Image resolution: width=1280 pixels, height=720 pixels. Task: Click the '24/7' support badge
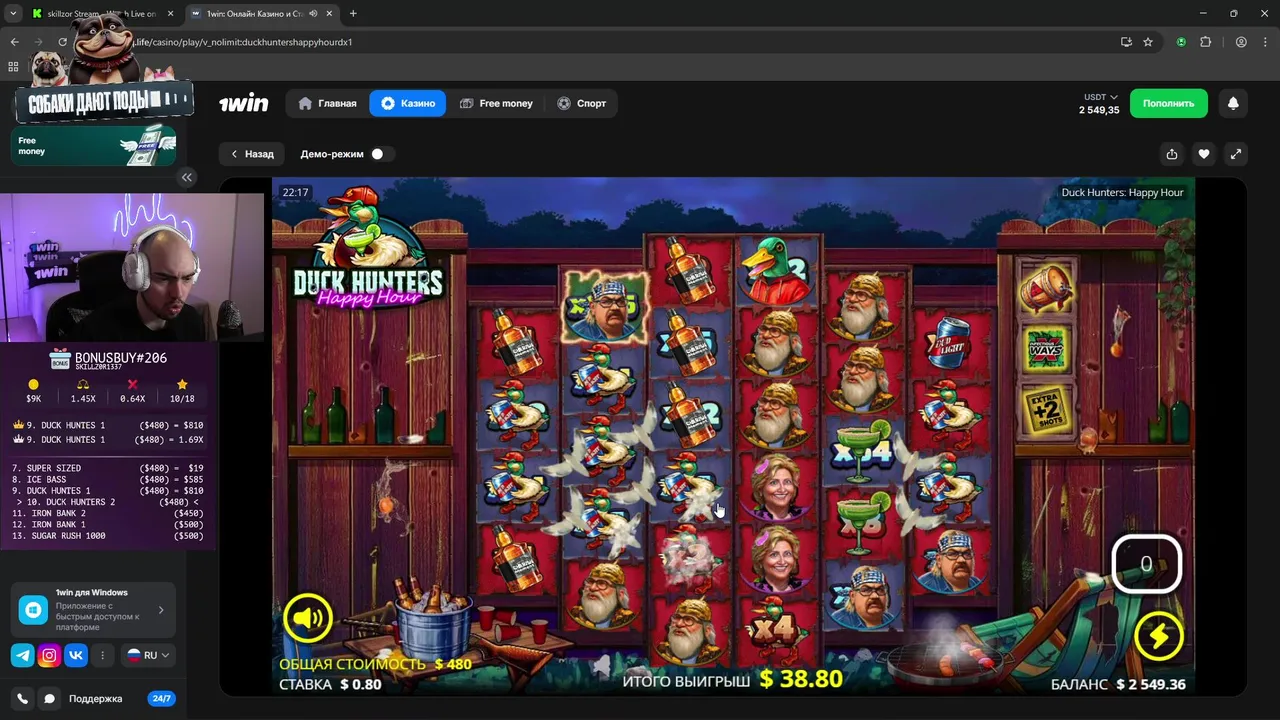160,699
